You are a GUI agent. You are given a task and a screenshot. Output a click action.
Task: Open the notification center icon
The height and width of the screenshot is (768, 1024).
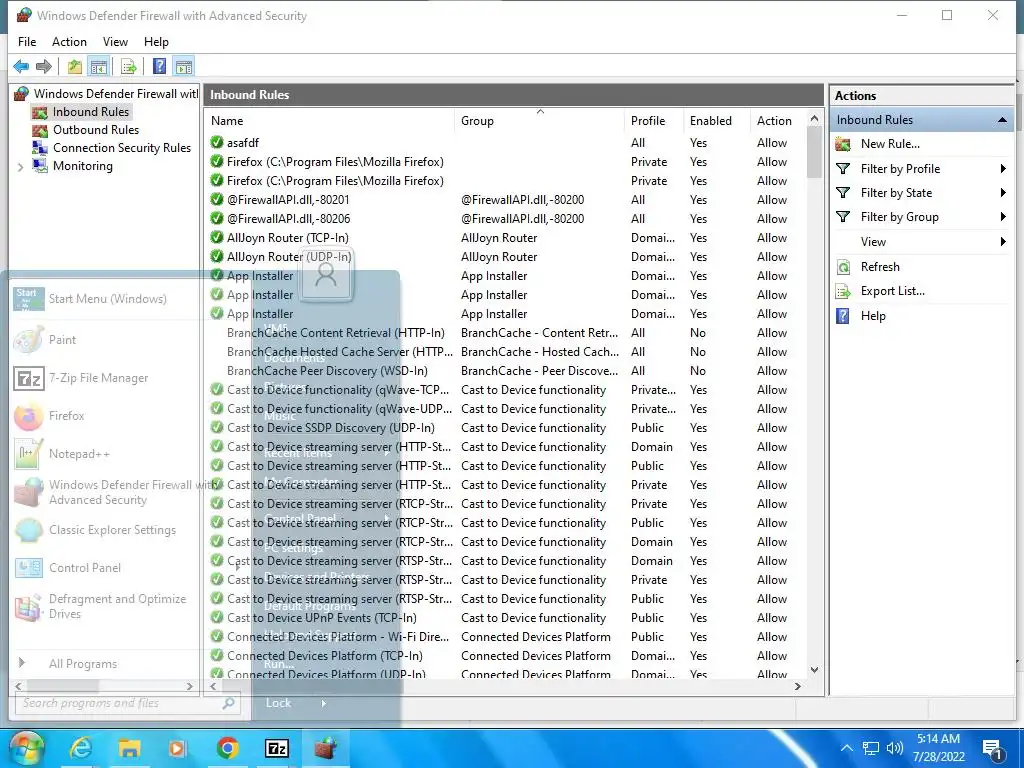click(x=993, y=750)
